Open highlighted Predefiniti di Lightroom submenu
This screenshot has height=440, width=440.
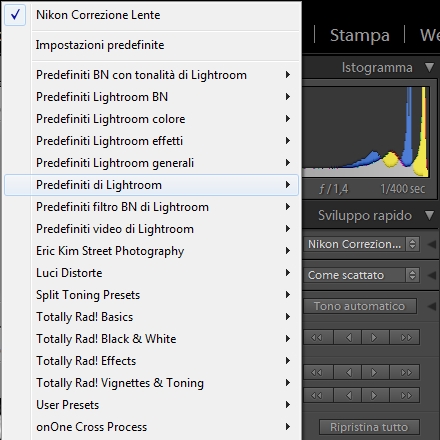tap(152, 185)
